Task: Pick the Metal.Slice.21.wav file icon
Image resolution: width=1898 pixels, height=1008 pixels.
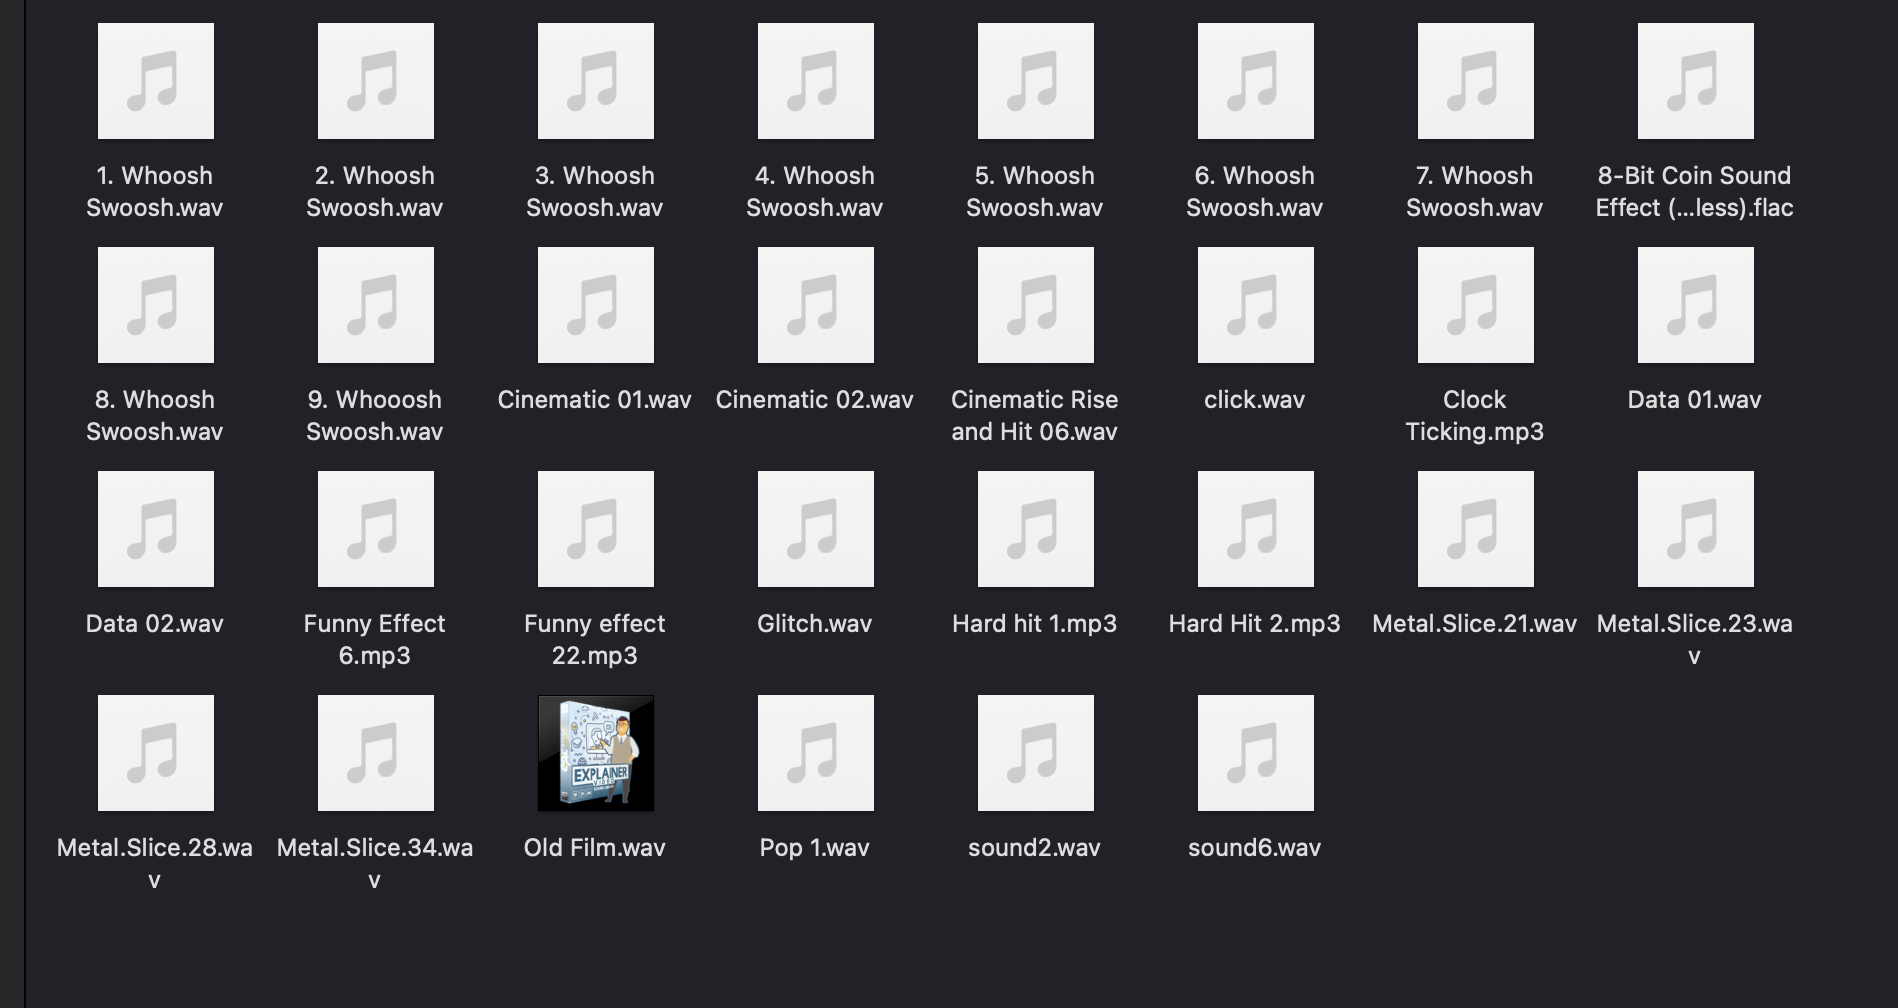Action: tap(1475, 529)
